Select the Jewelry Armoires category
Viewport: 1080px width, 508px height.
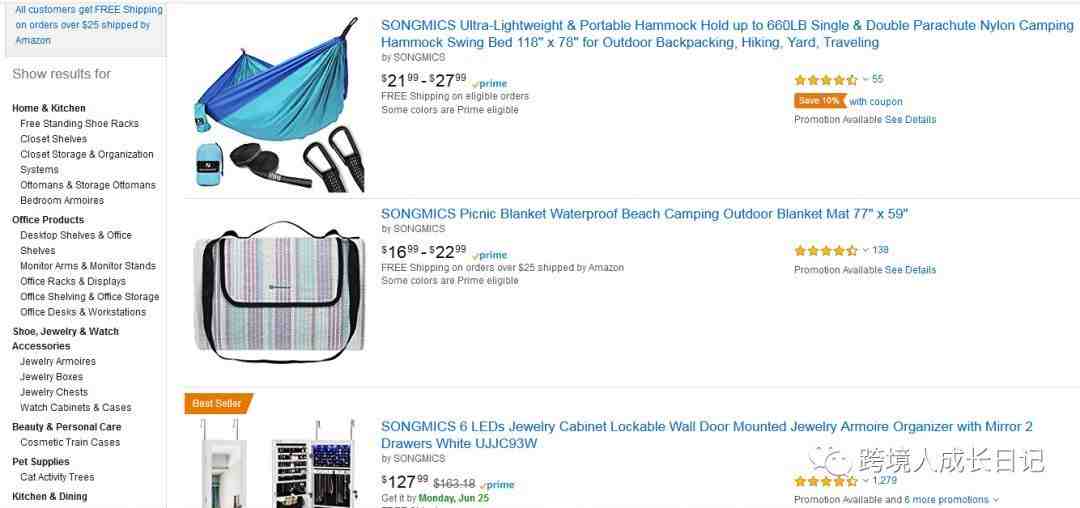[58, 361]
